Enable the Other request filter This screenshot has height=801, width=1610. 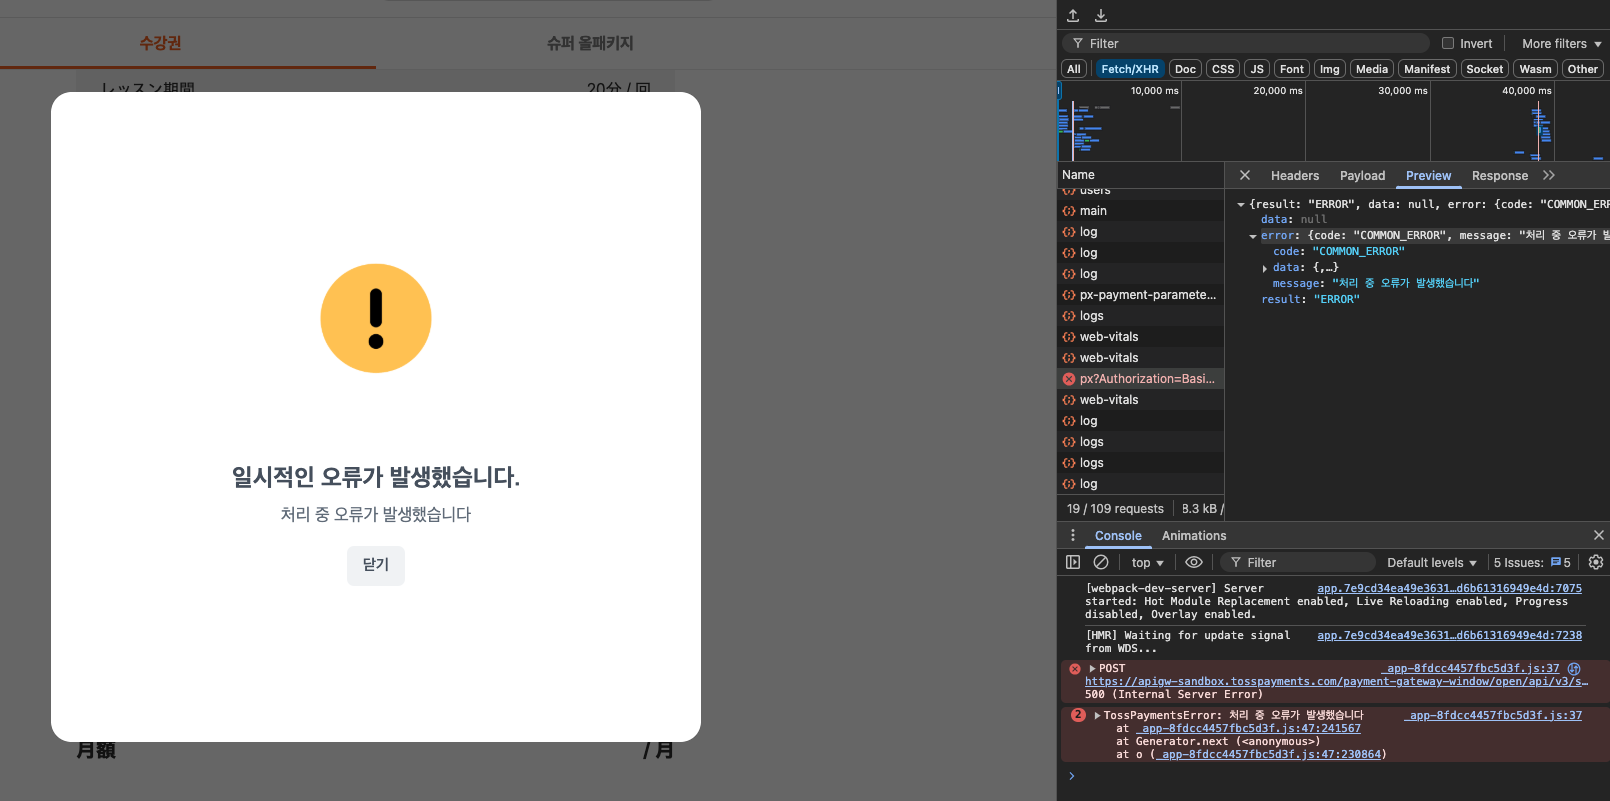pos(1583,69)
